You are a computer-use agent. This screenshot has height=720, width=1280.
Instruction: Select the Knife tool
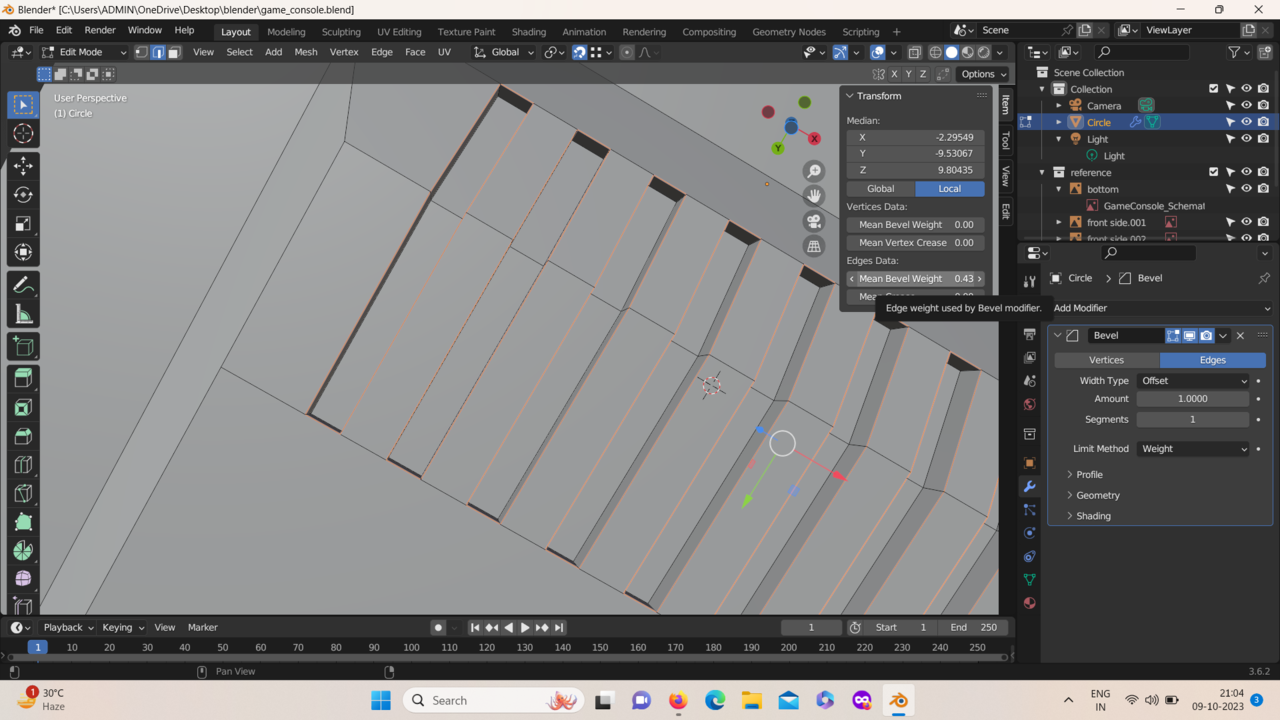pos(23,493)
